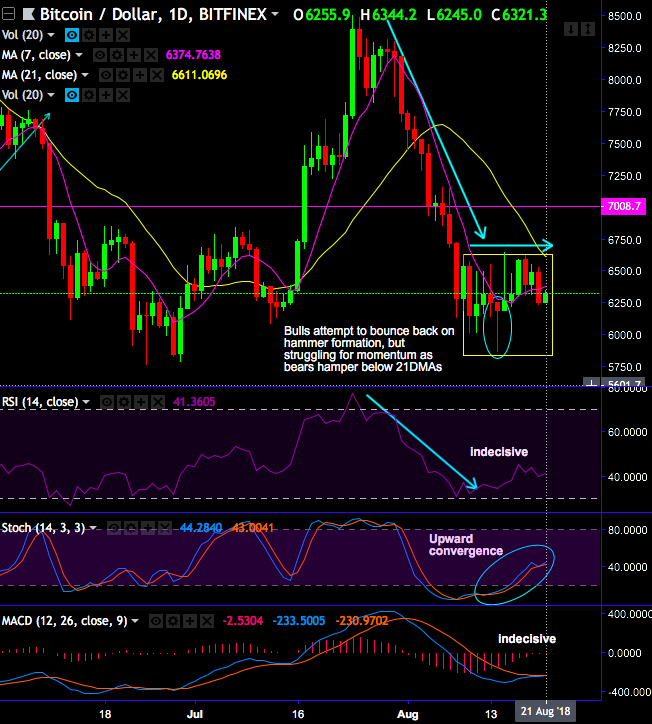The image size is (652, 724).
Task: Open settings gear of Vol (20) below MA (21)
Action: [x=89, y=96]
